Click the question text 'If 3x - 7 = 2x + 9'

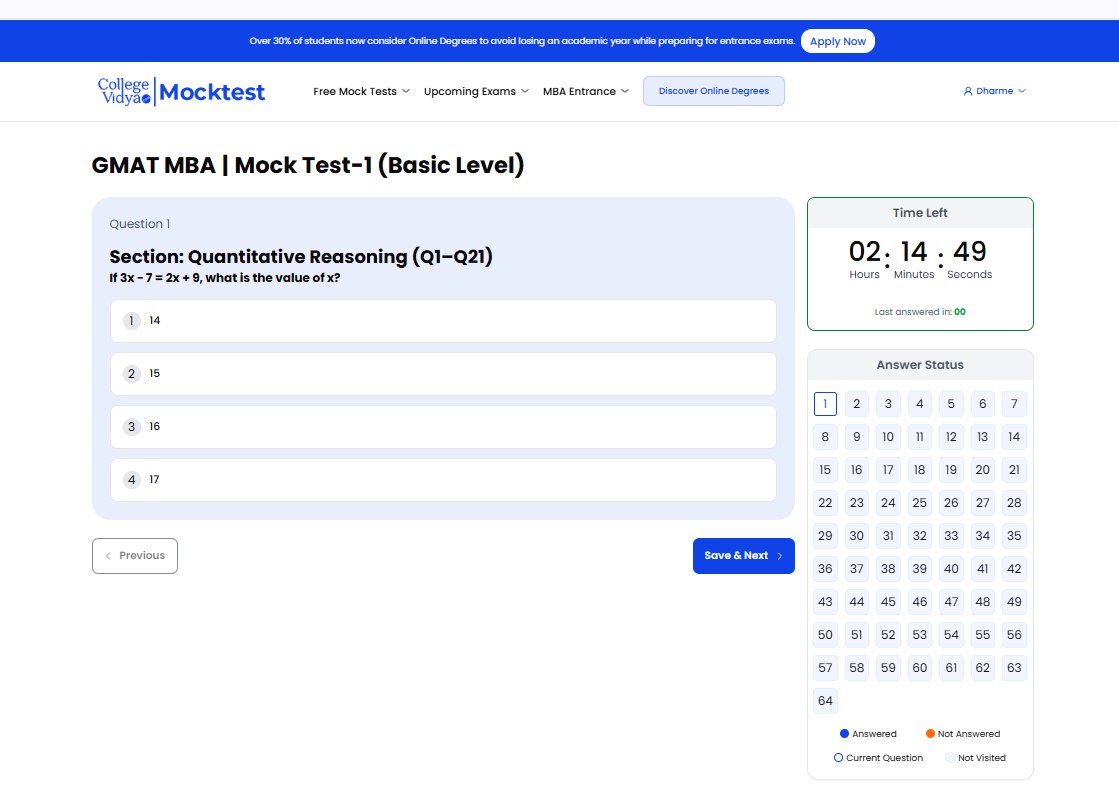click(x=225, y=278)
